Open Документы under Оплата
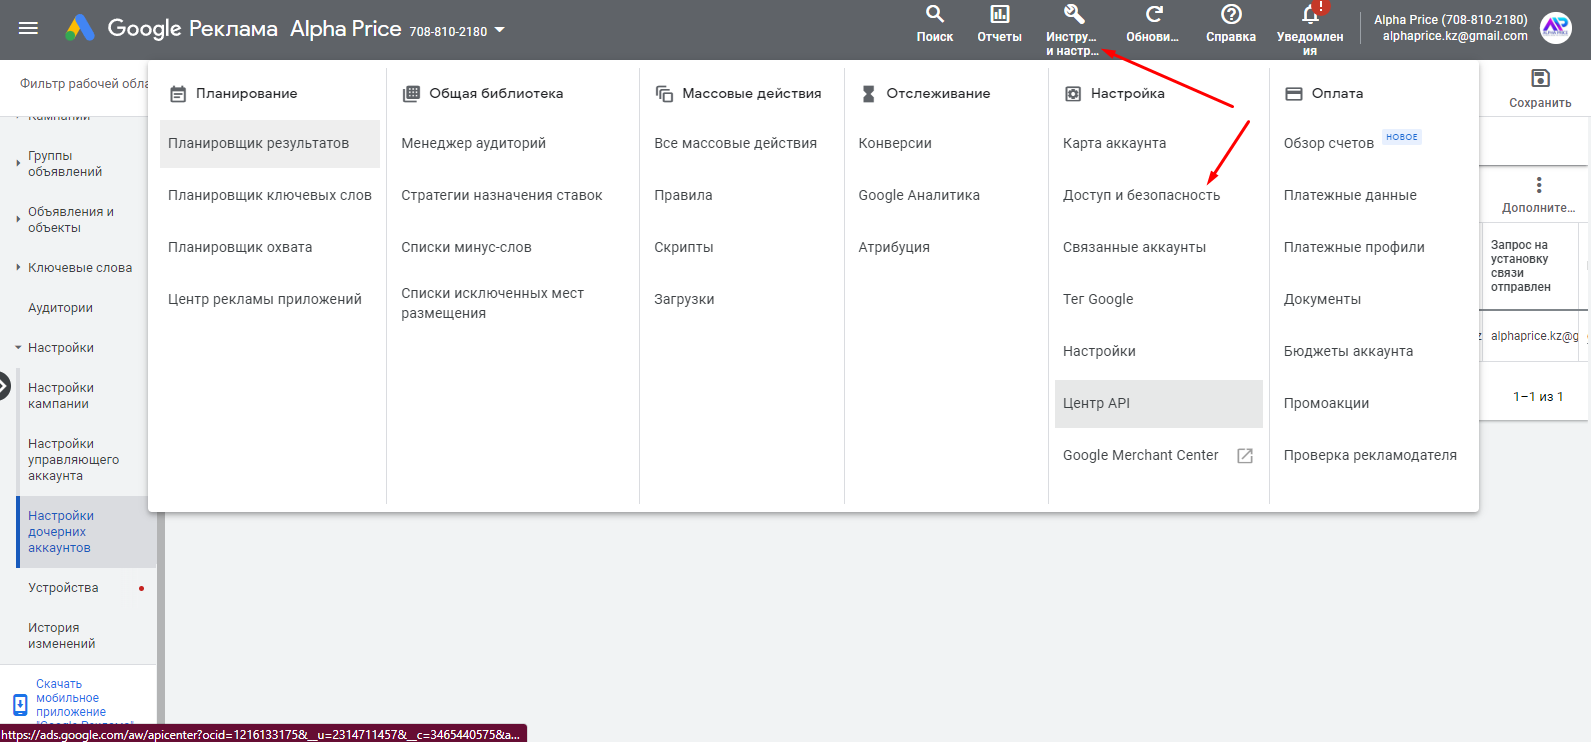The width and height of the screenshot is (1591, 742). pos(1322,300)
